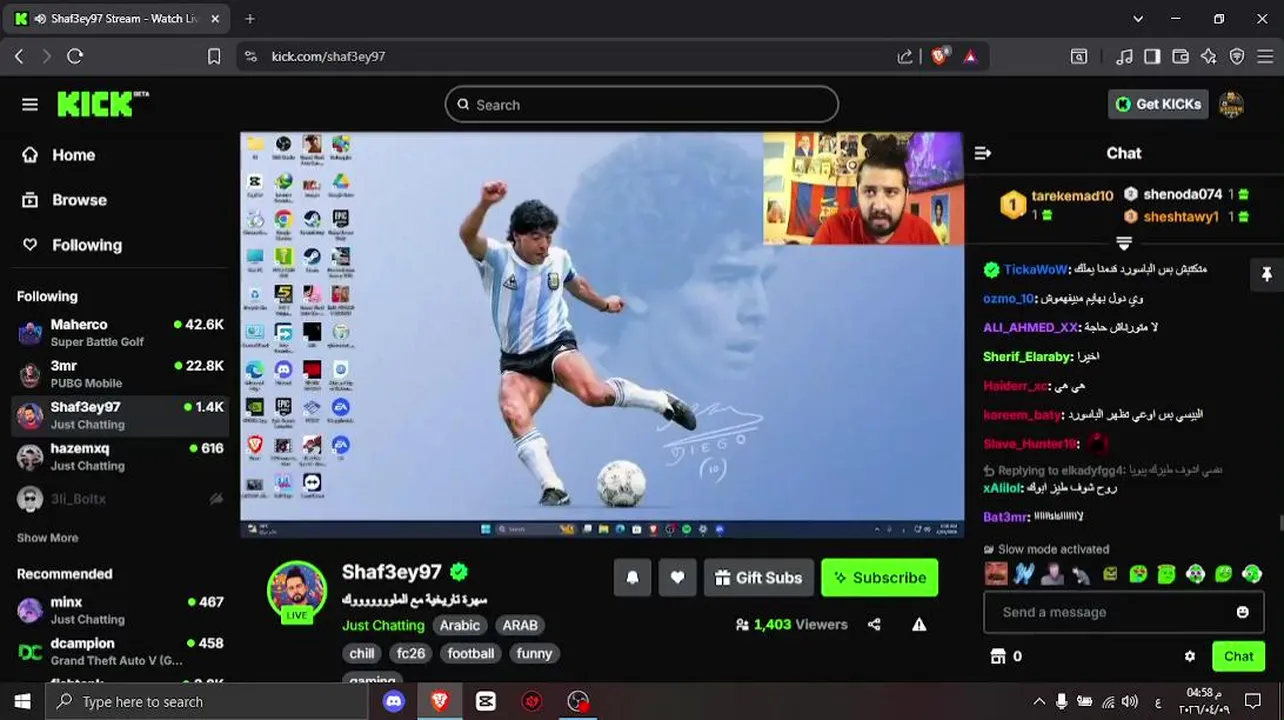Click the green Subscribe button
The height and width of the screenshot is (720, 1284).
pos(880,577)
